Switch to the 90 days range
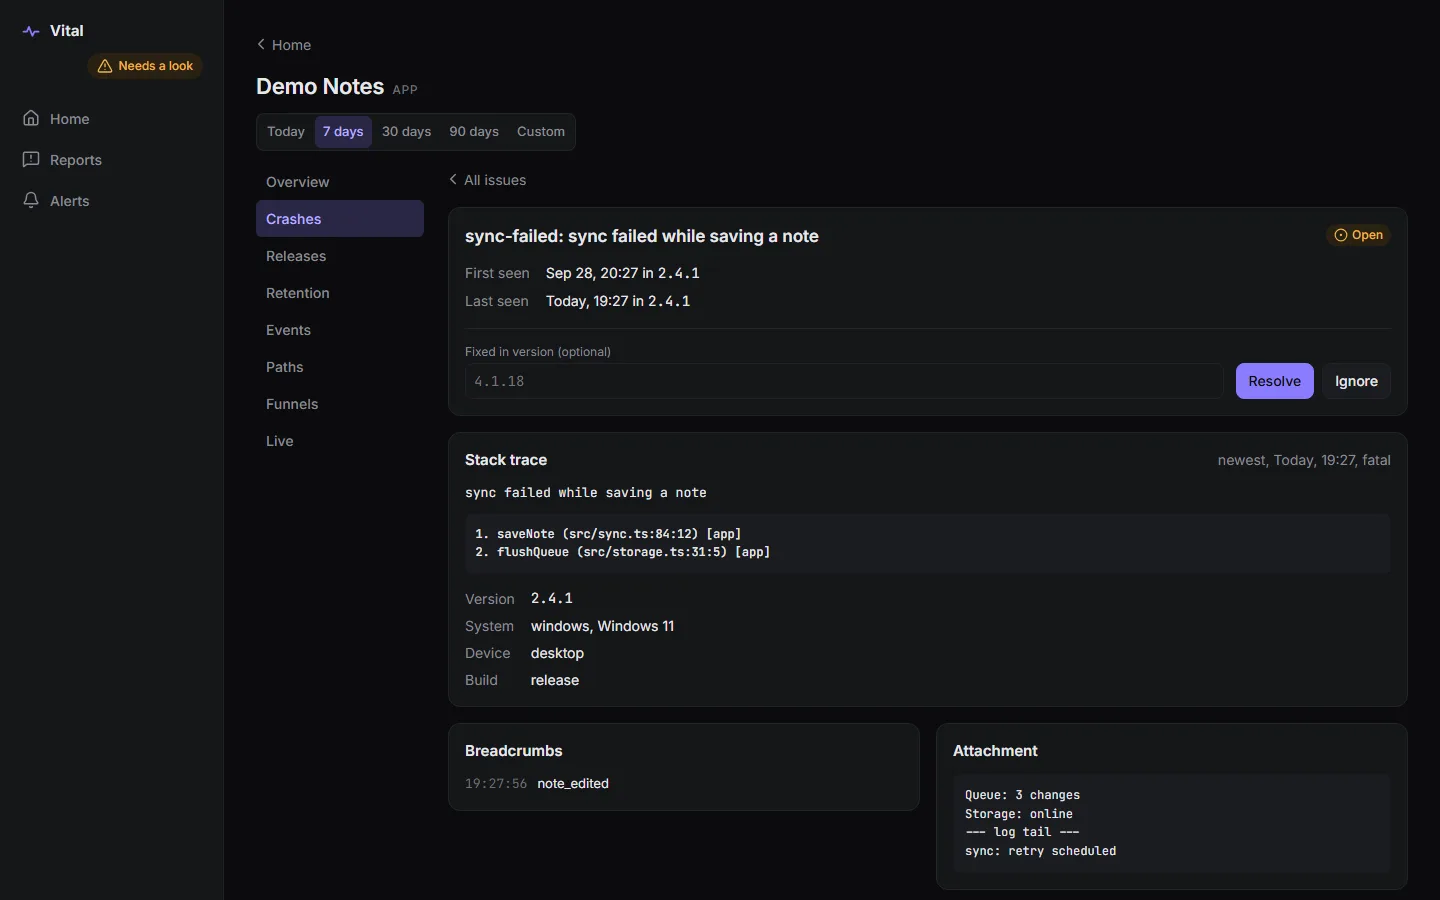 [474, 132]
